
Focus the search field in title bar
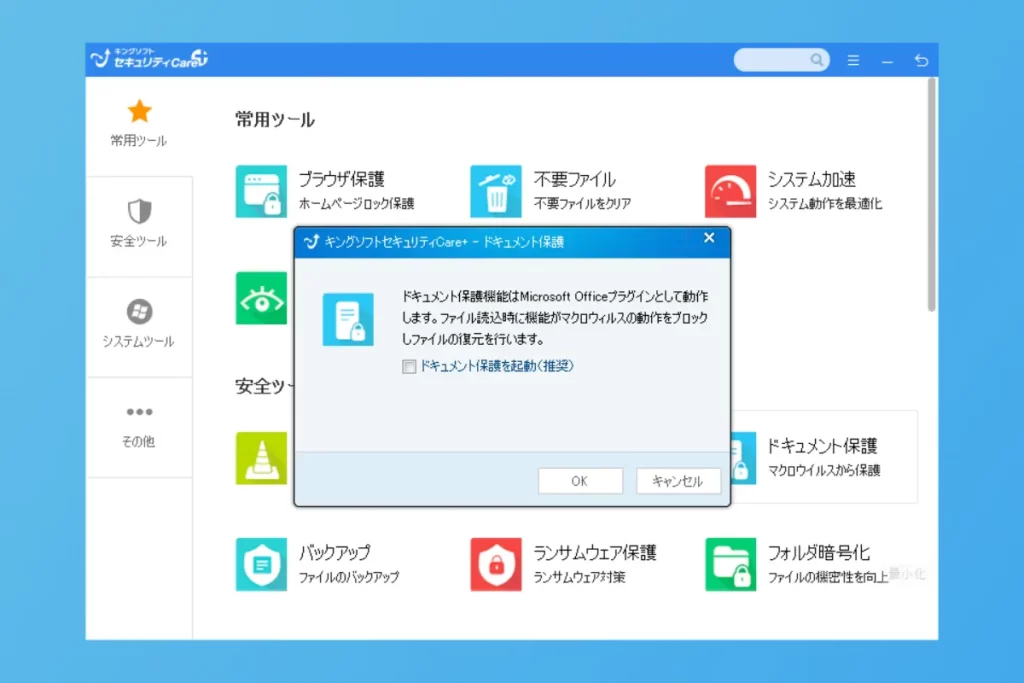point(781,60)
